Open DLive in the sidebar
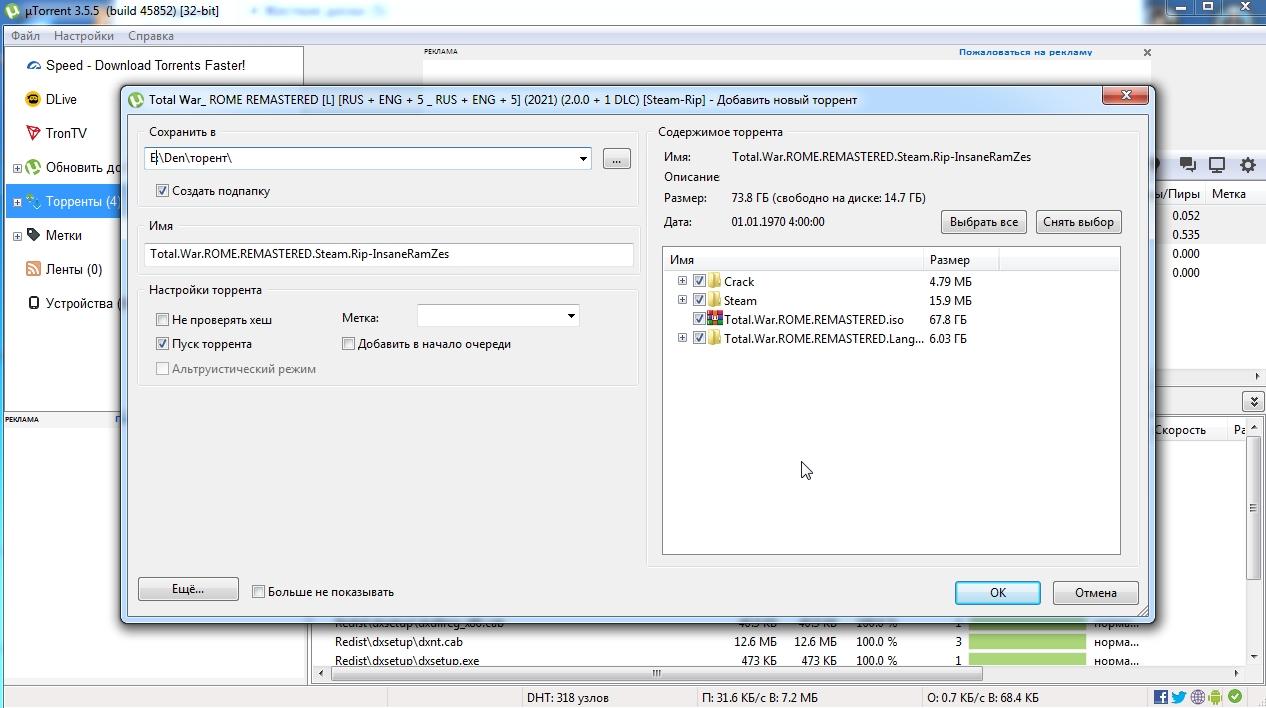 click(x=61, y=99)
